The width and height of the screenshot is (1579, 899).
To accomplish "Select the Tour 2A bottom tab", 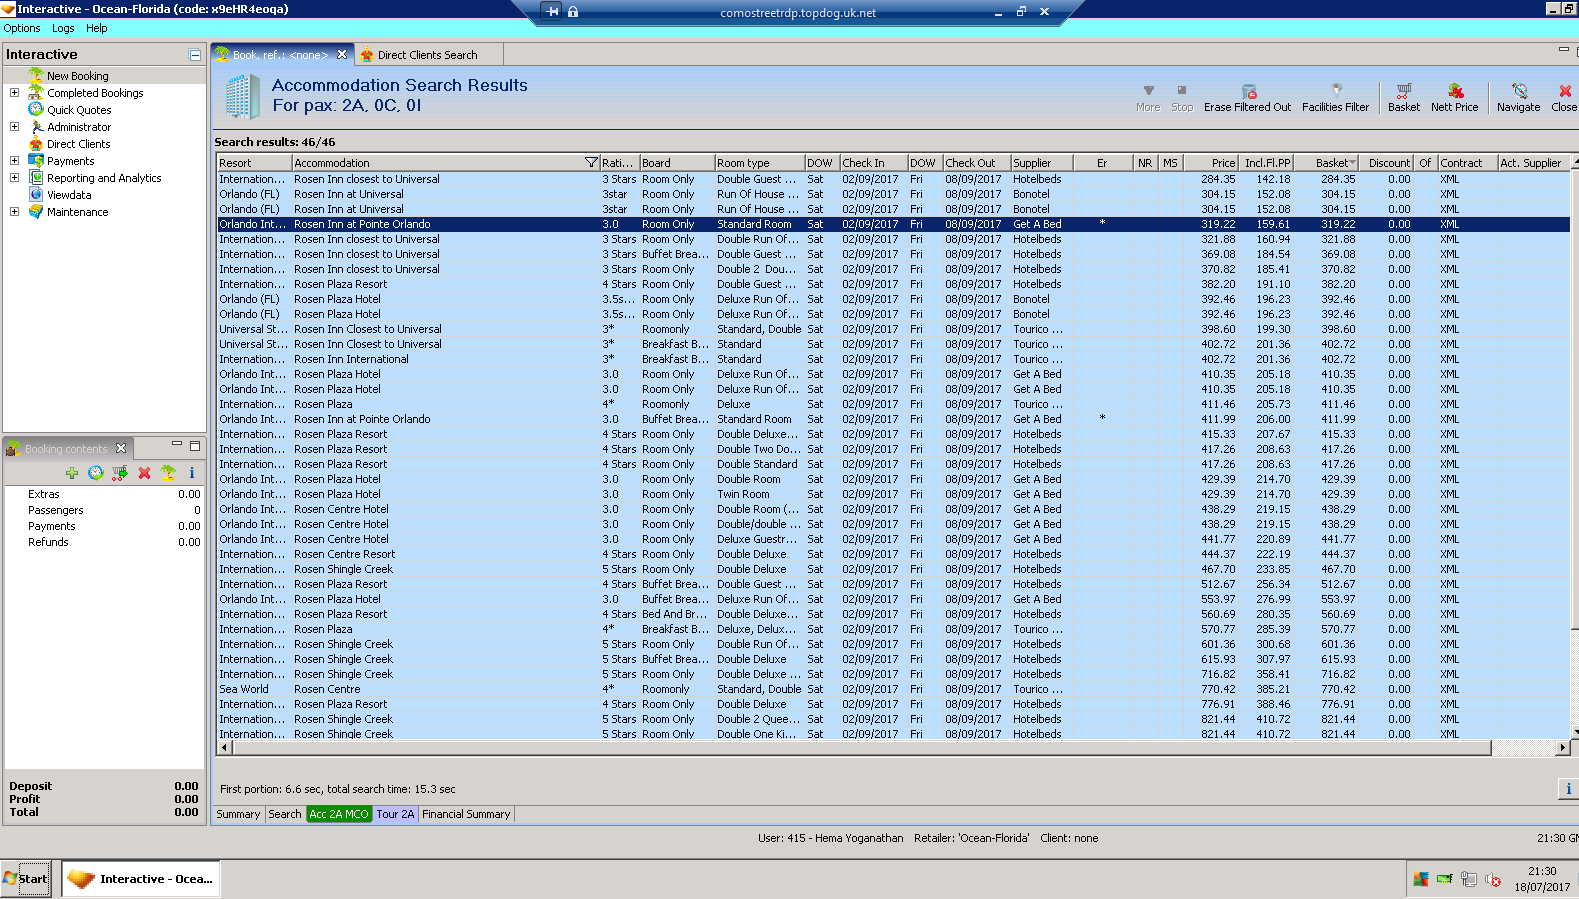I will 395,814.
